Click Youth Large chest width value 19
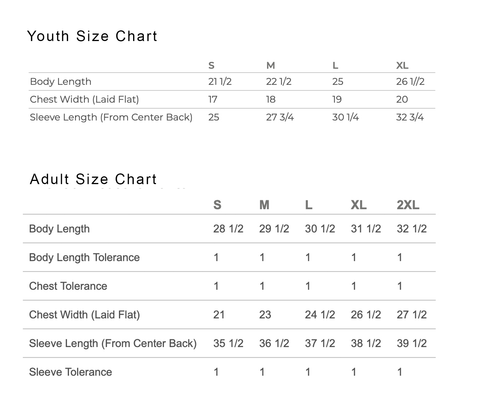Image resolution: width=480 pixels, height=411 pixels. (337, 99)
